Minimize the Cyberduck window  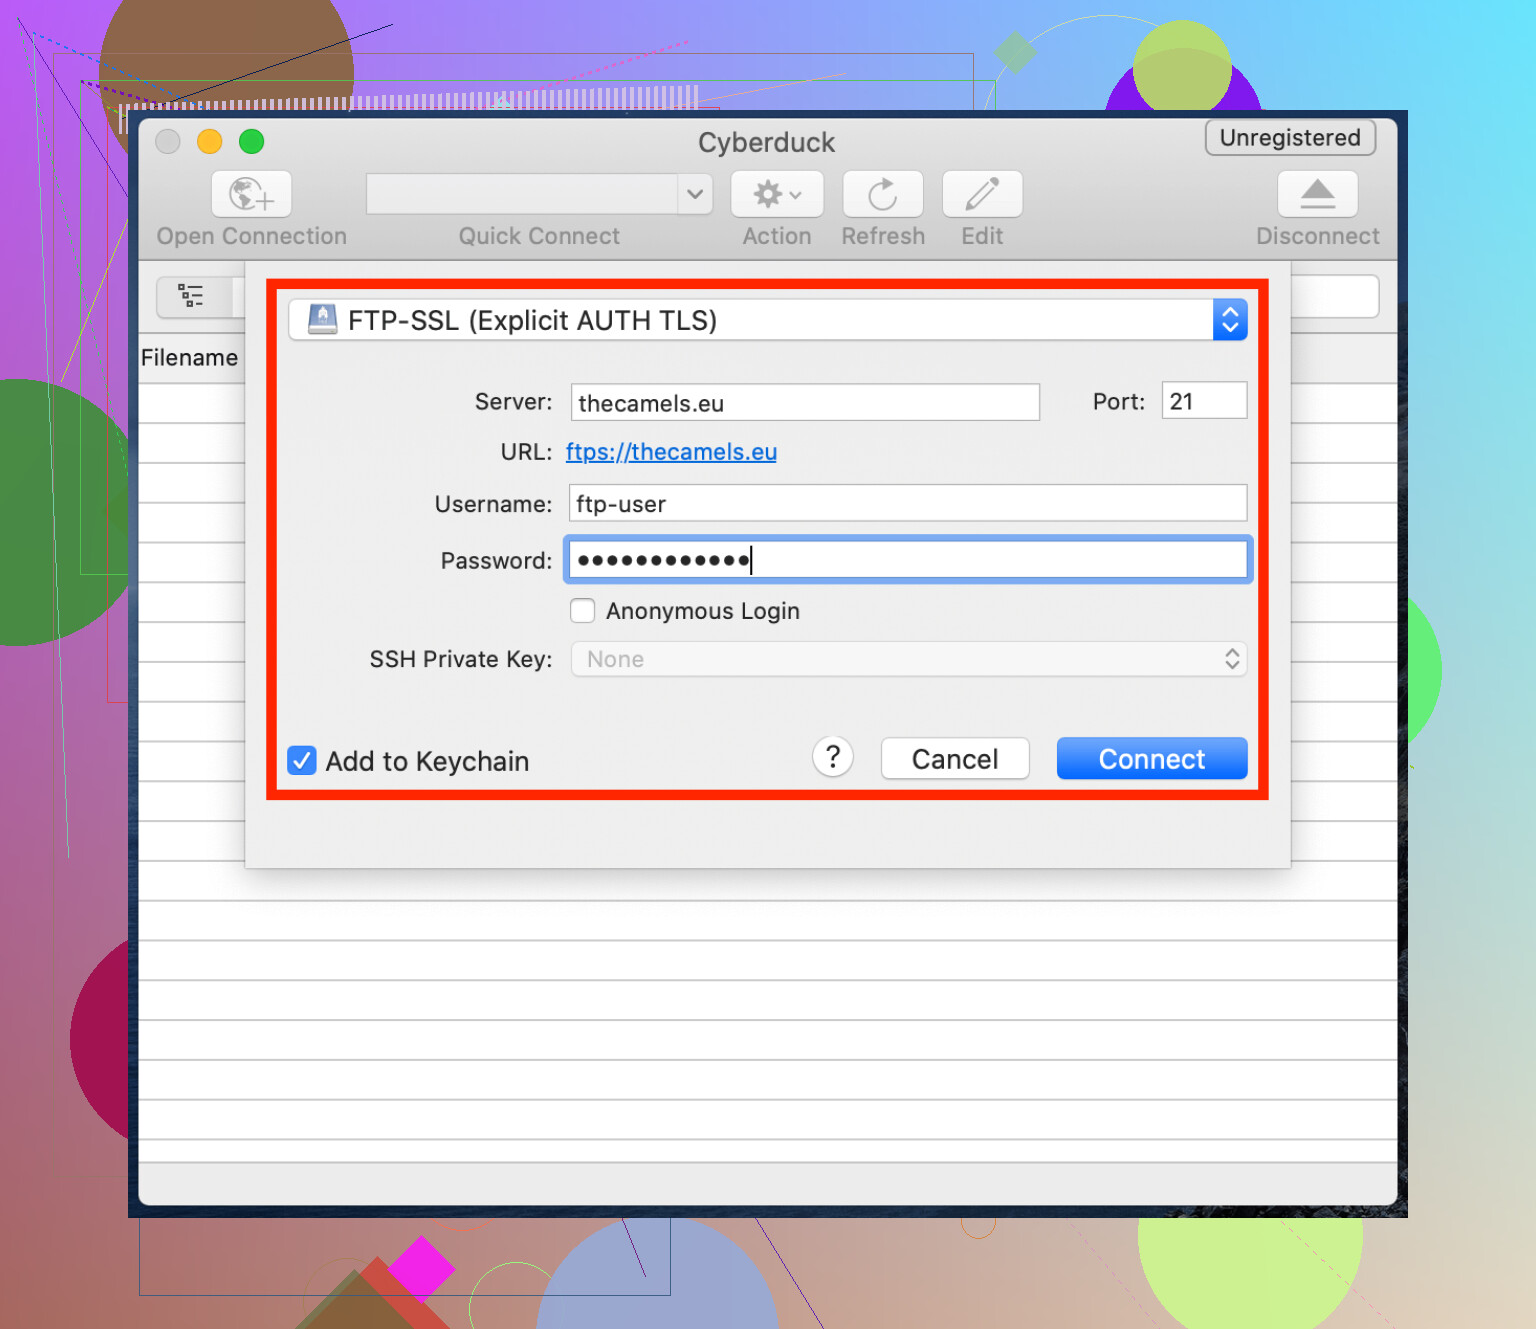209,142
